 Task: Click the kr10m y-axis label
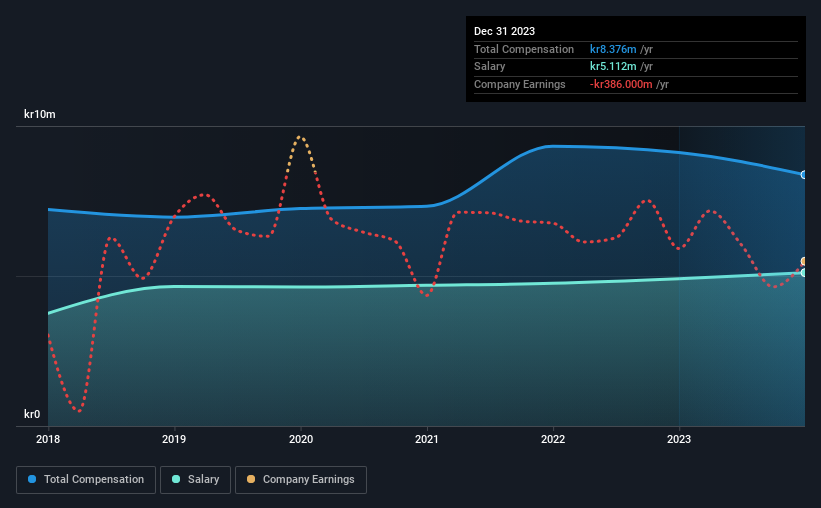[x=40, y=114]
